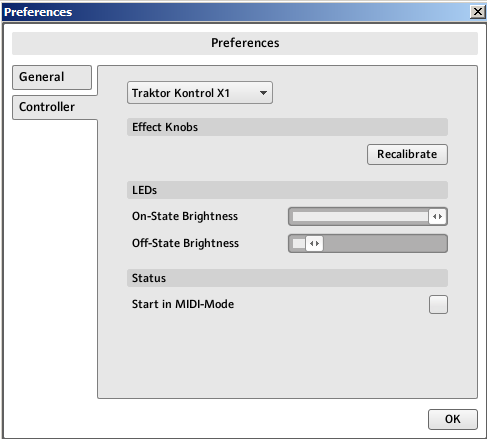Switch to the General tab
Viewport: 487px width, 439px height.
[x=52, y=77]
